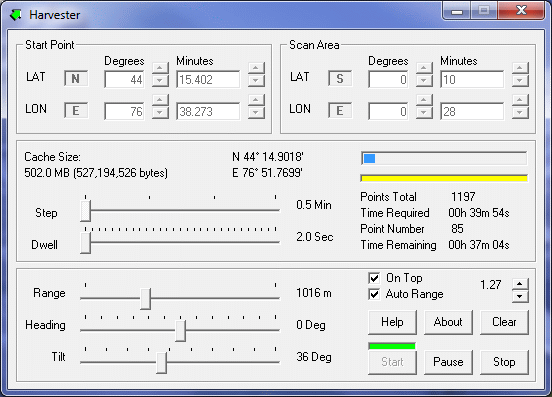Image resolution: width=552 pixels, height=397 pixels.
Task: Decrease Scan Area LON minutes with down arrow
Action: click(x=520, y=113)
